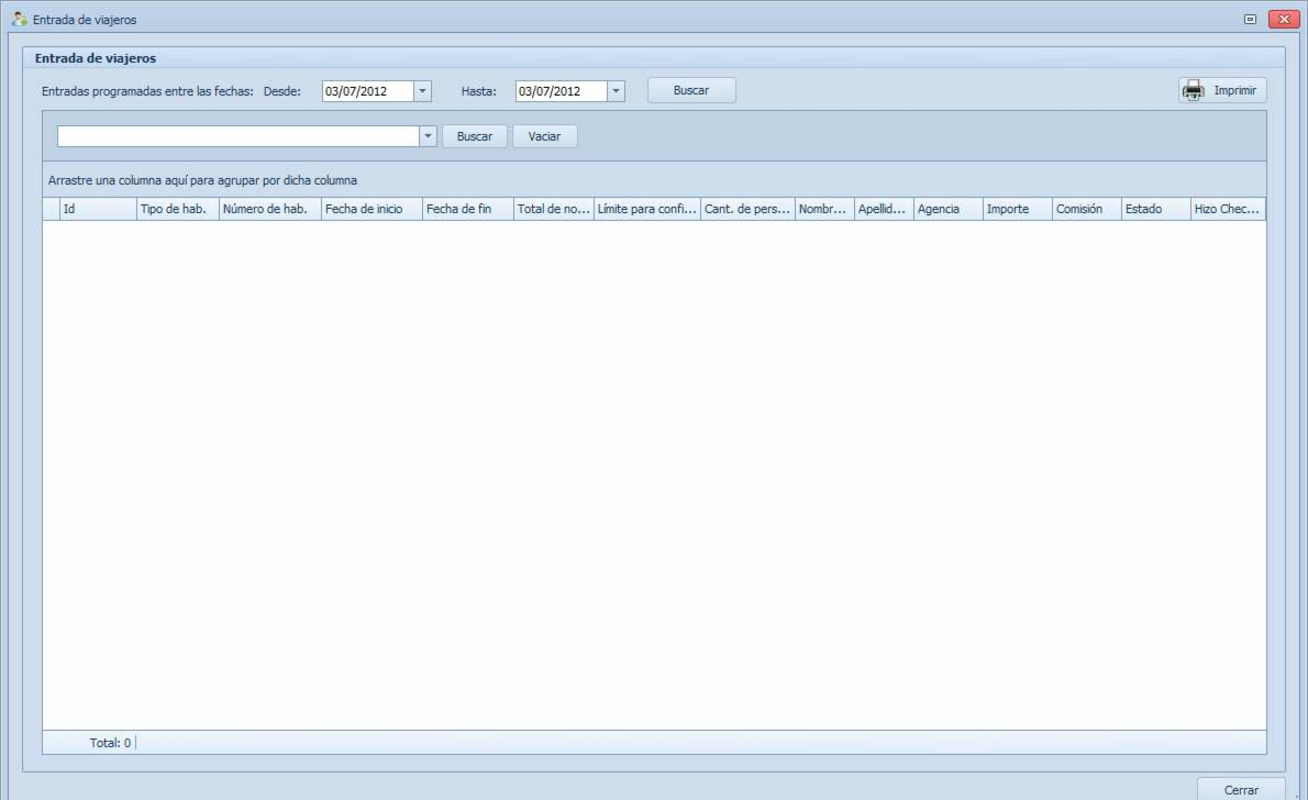The height and width of the screenshot is (800, 1308).
Task: Sort by Número de hab. column header
Action: pos(270,209)
